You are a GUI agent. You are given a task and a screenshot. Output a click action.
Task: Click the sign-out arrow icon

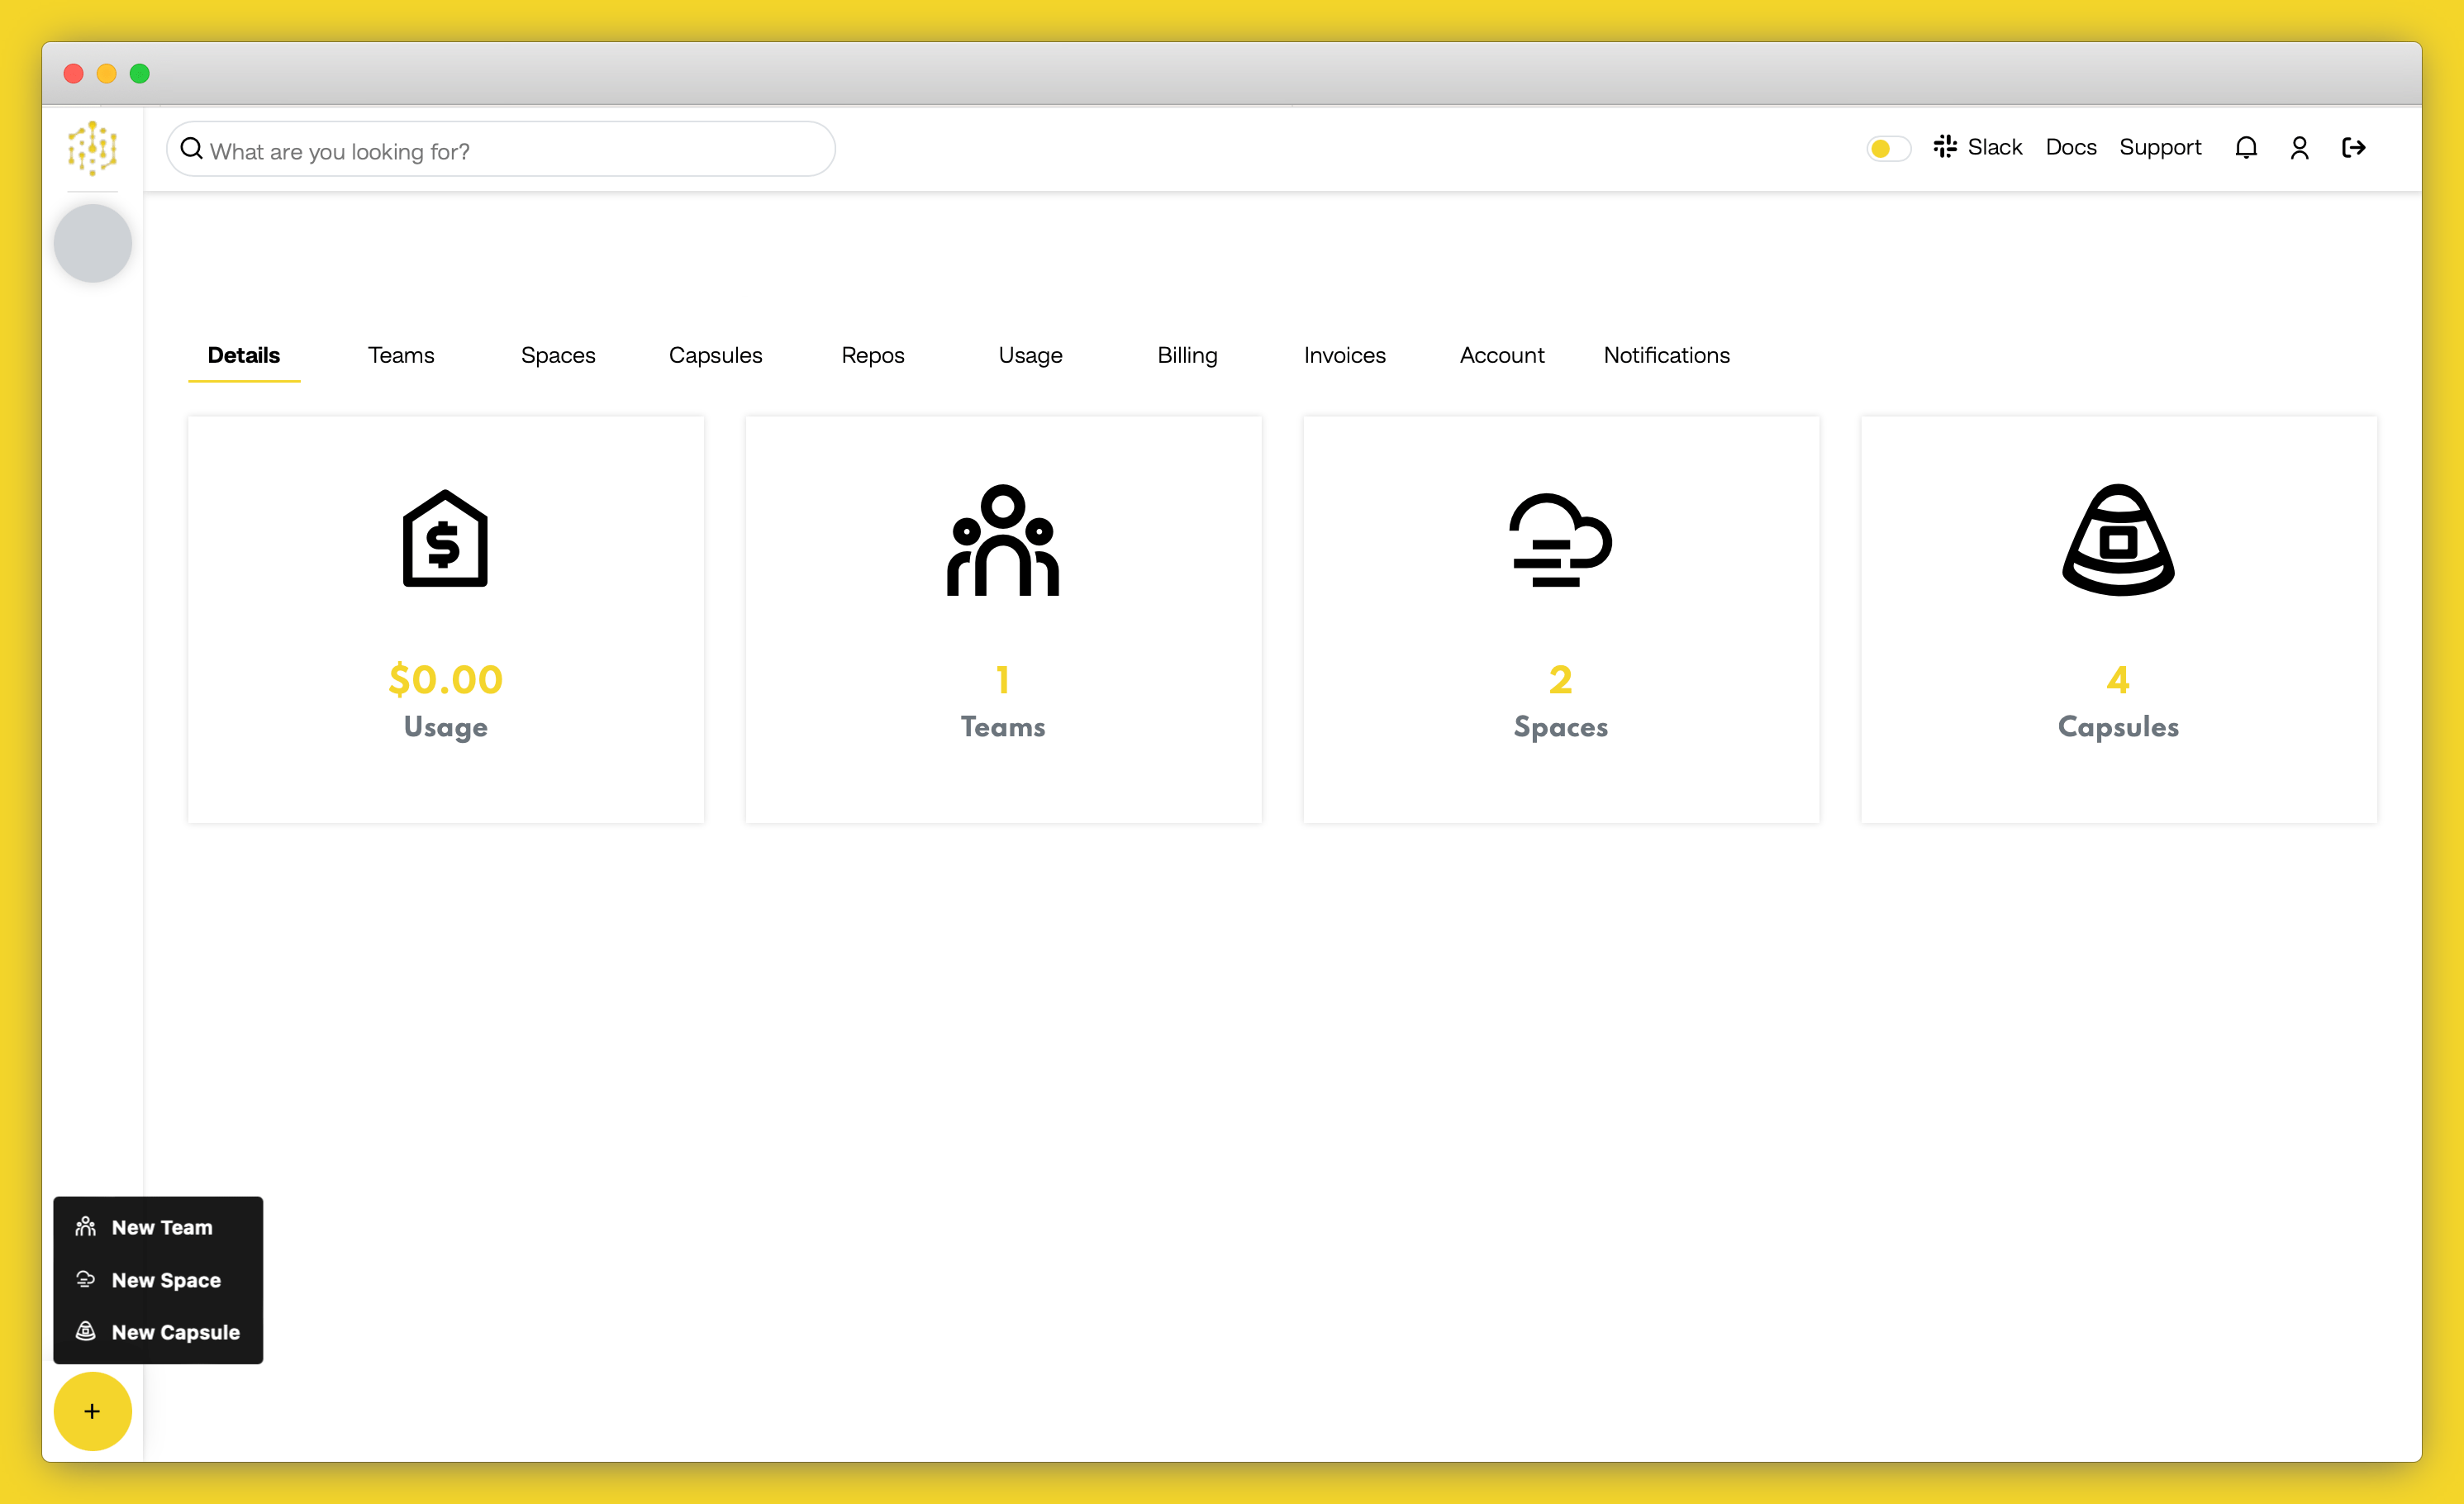point(2357,146)
